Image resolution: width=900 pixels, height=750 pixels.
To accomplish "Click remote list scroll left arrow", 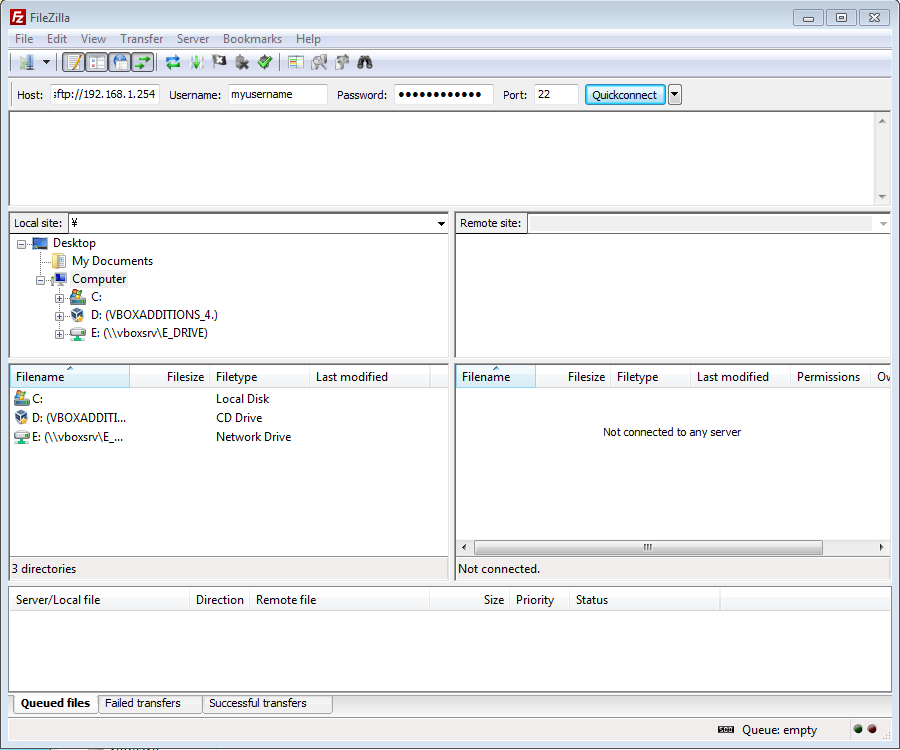I will pos(464,547).
